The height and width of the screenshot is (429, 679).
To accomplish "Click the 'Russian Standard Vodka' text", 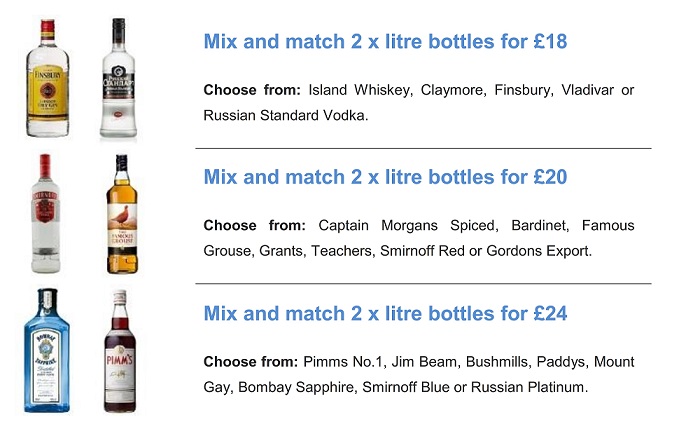I will tap(285, 116).
